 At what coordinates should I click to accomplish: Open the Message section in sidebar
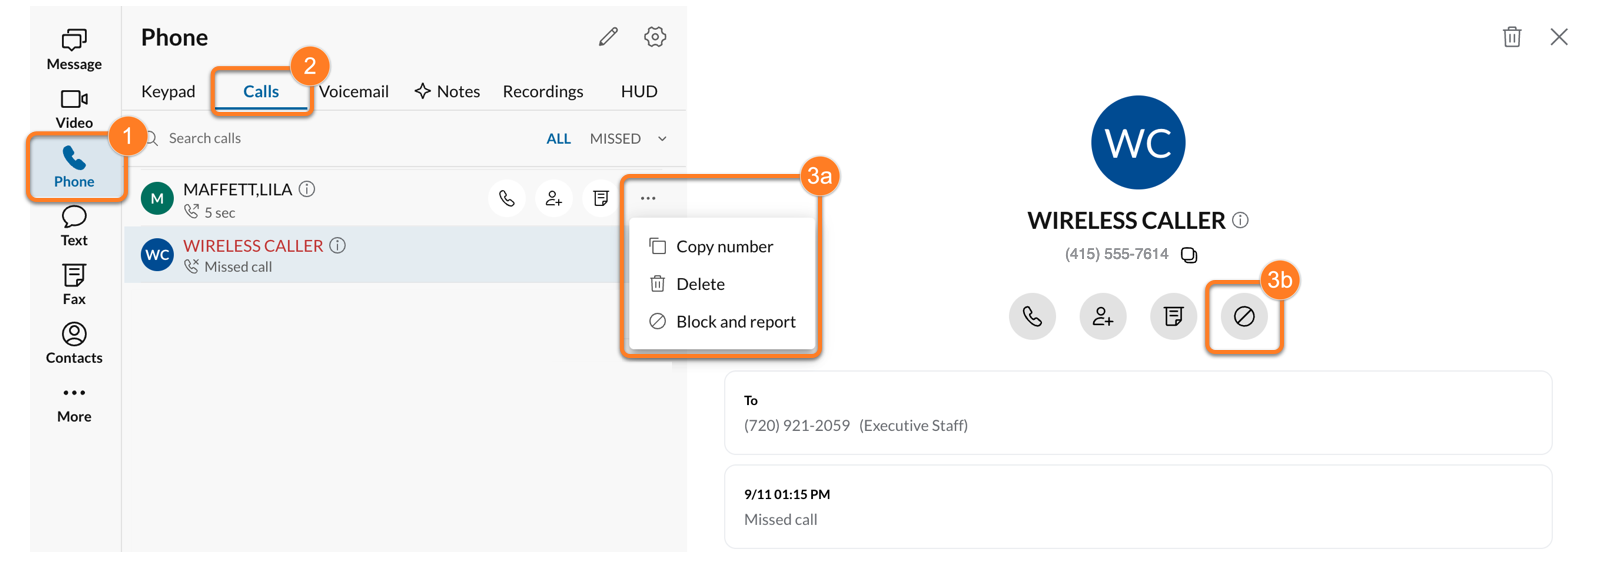[74, 49]
